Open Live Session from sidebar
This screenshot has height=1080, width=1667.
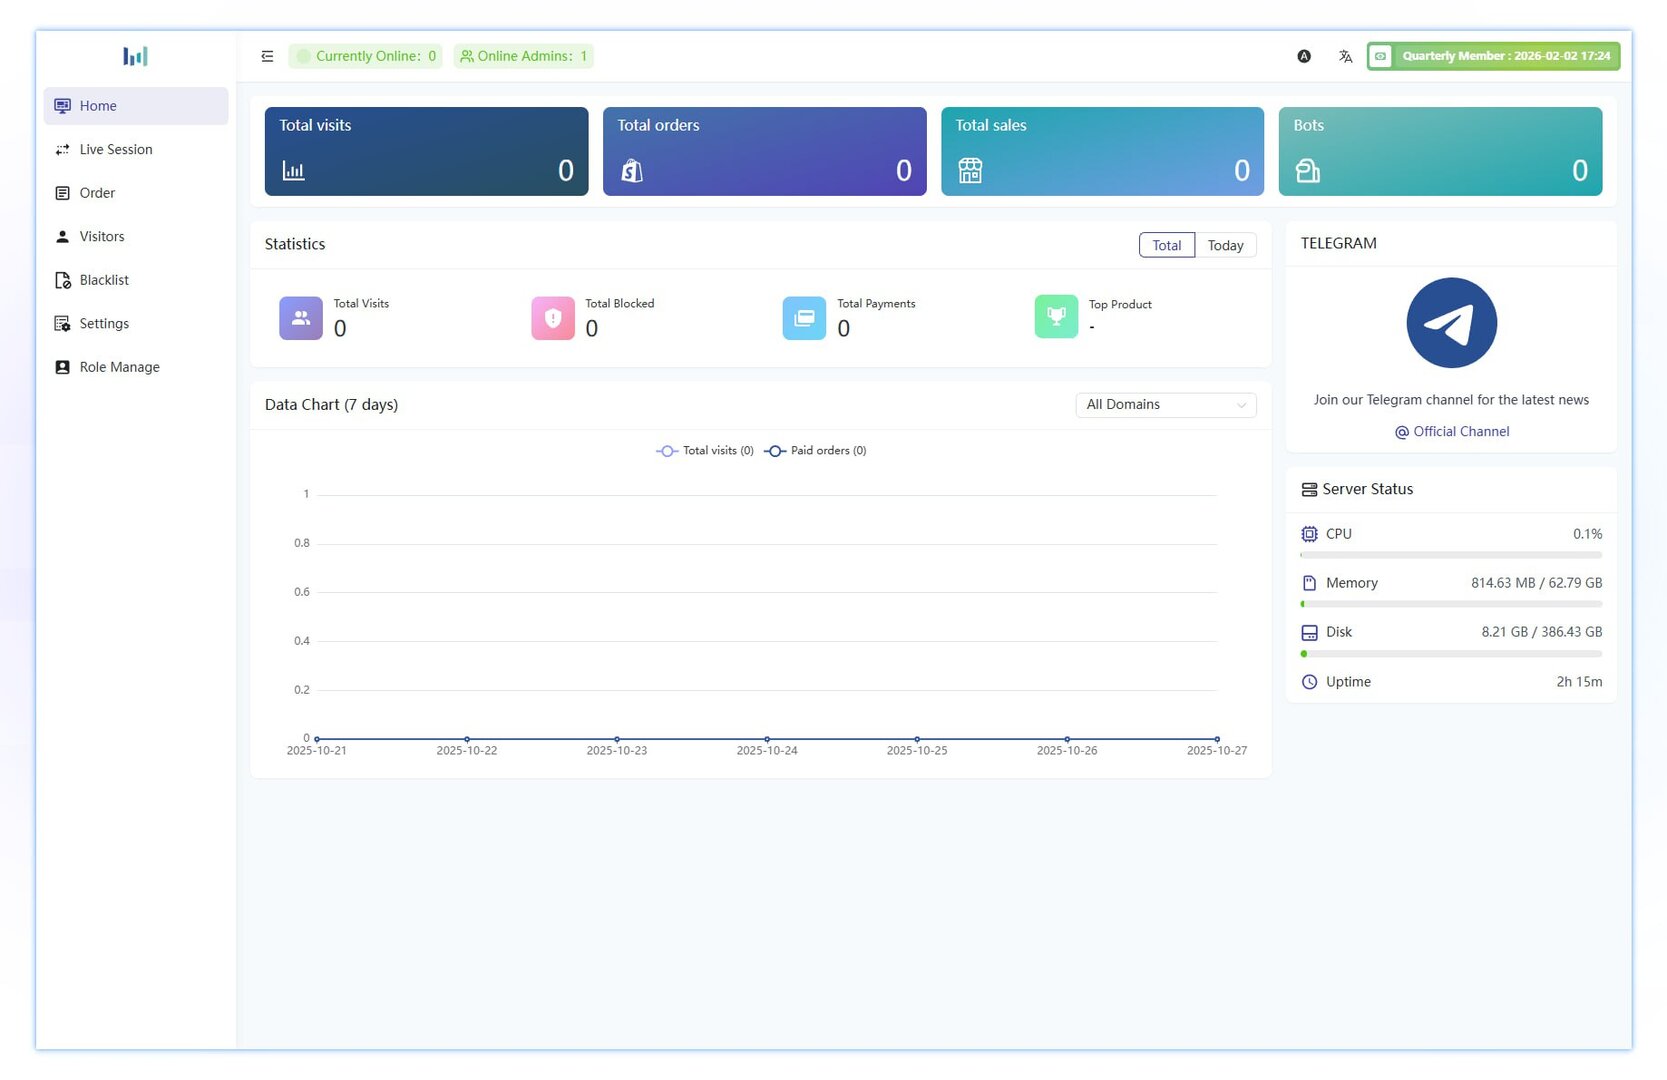pyautogui.click(x=116, y=150)
